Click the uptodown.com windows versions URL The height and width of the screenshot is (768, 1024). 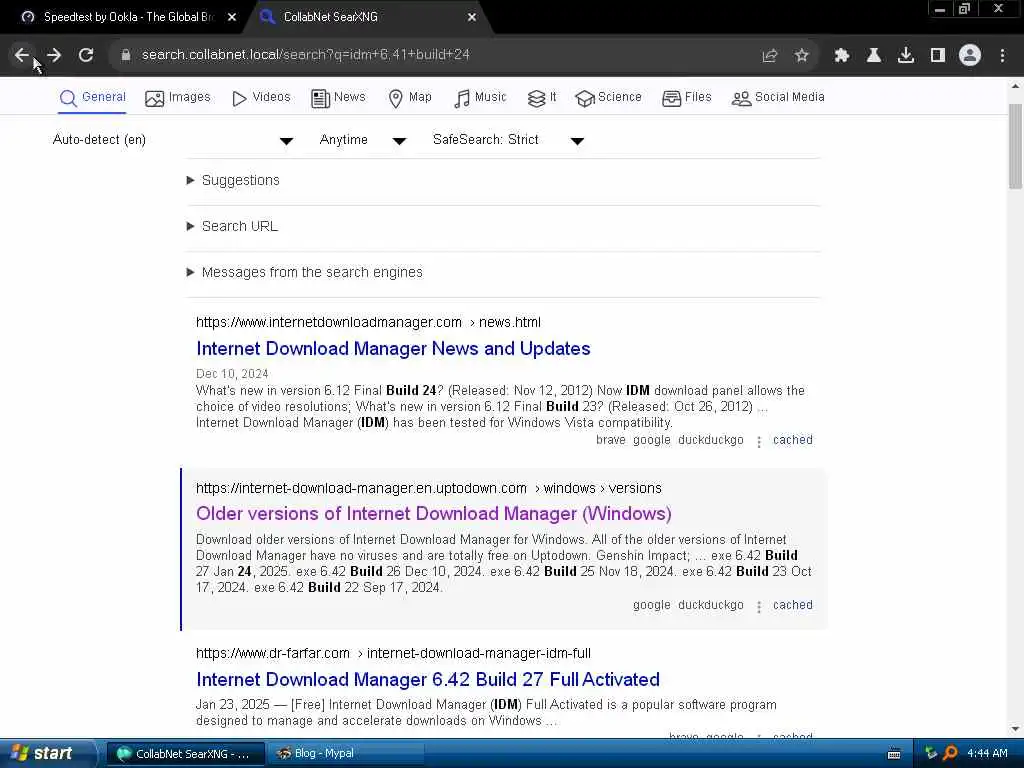[x=428, y=488]
